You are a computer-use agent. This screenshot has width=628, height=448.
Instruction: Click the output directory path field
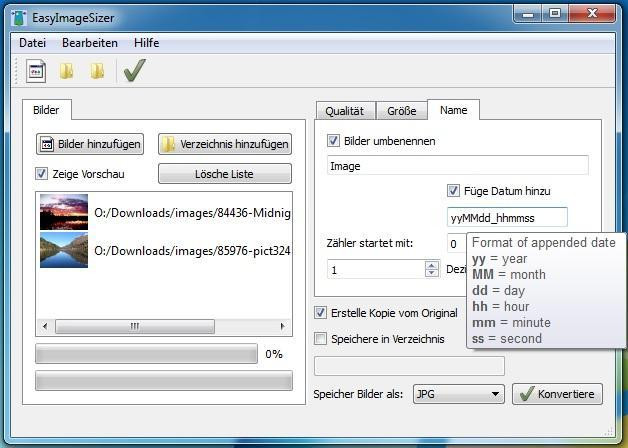pos(409,366)
